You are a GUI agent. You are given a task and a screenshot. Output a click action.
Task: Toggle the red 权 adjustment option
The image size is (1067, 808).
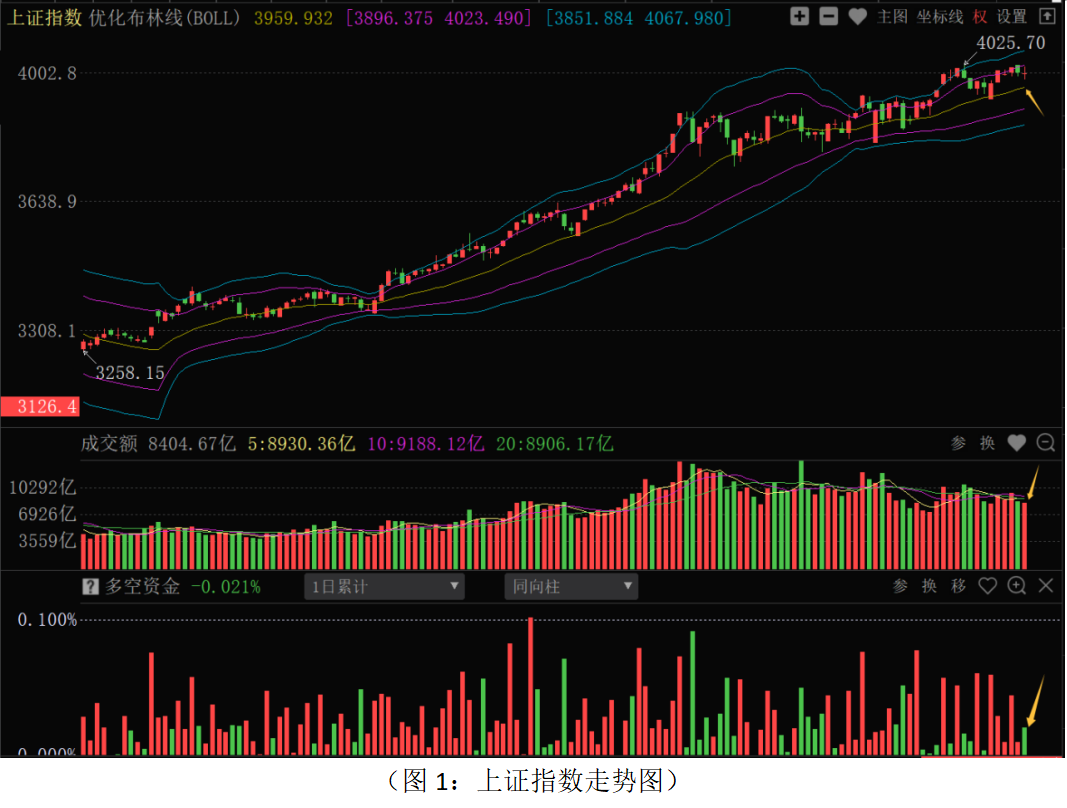pos(980,17)
